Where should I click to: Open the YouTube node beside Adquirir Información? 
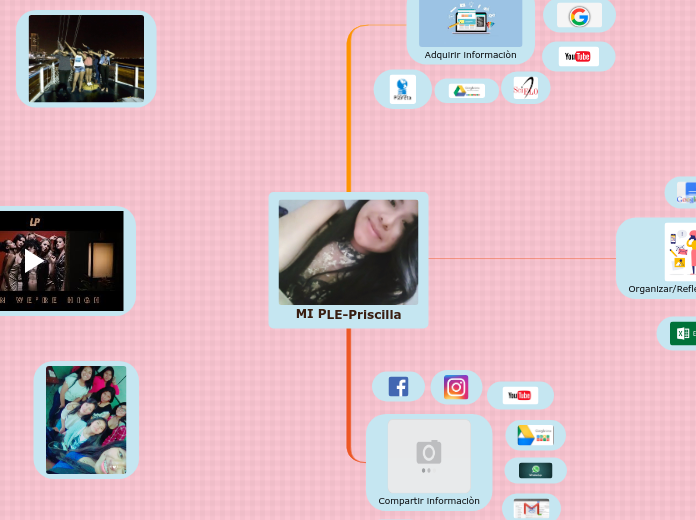578,56
